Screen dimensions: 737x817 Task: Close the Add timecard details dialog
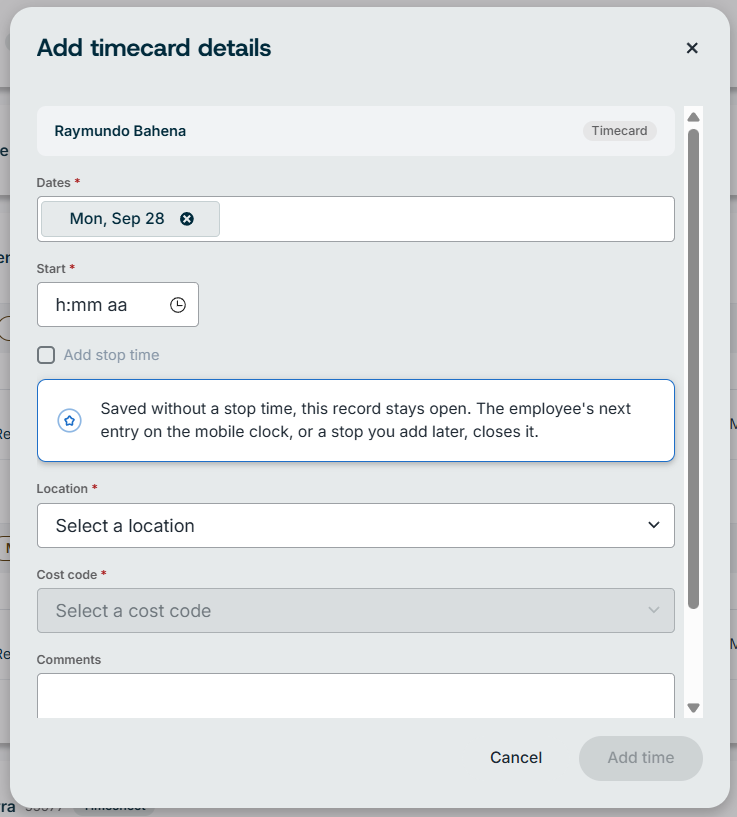pos(692,48)
